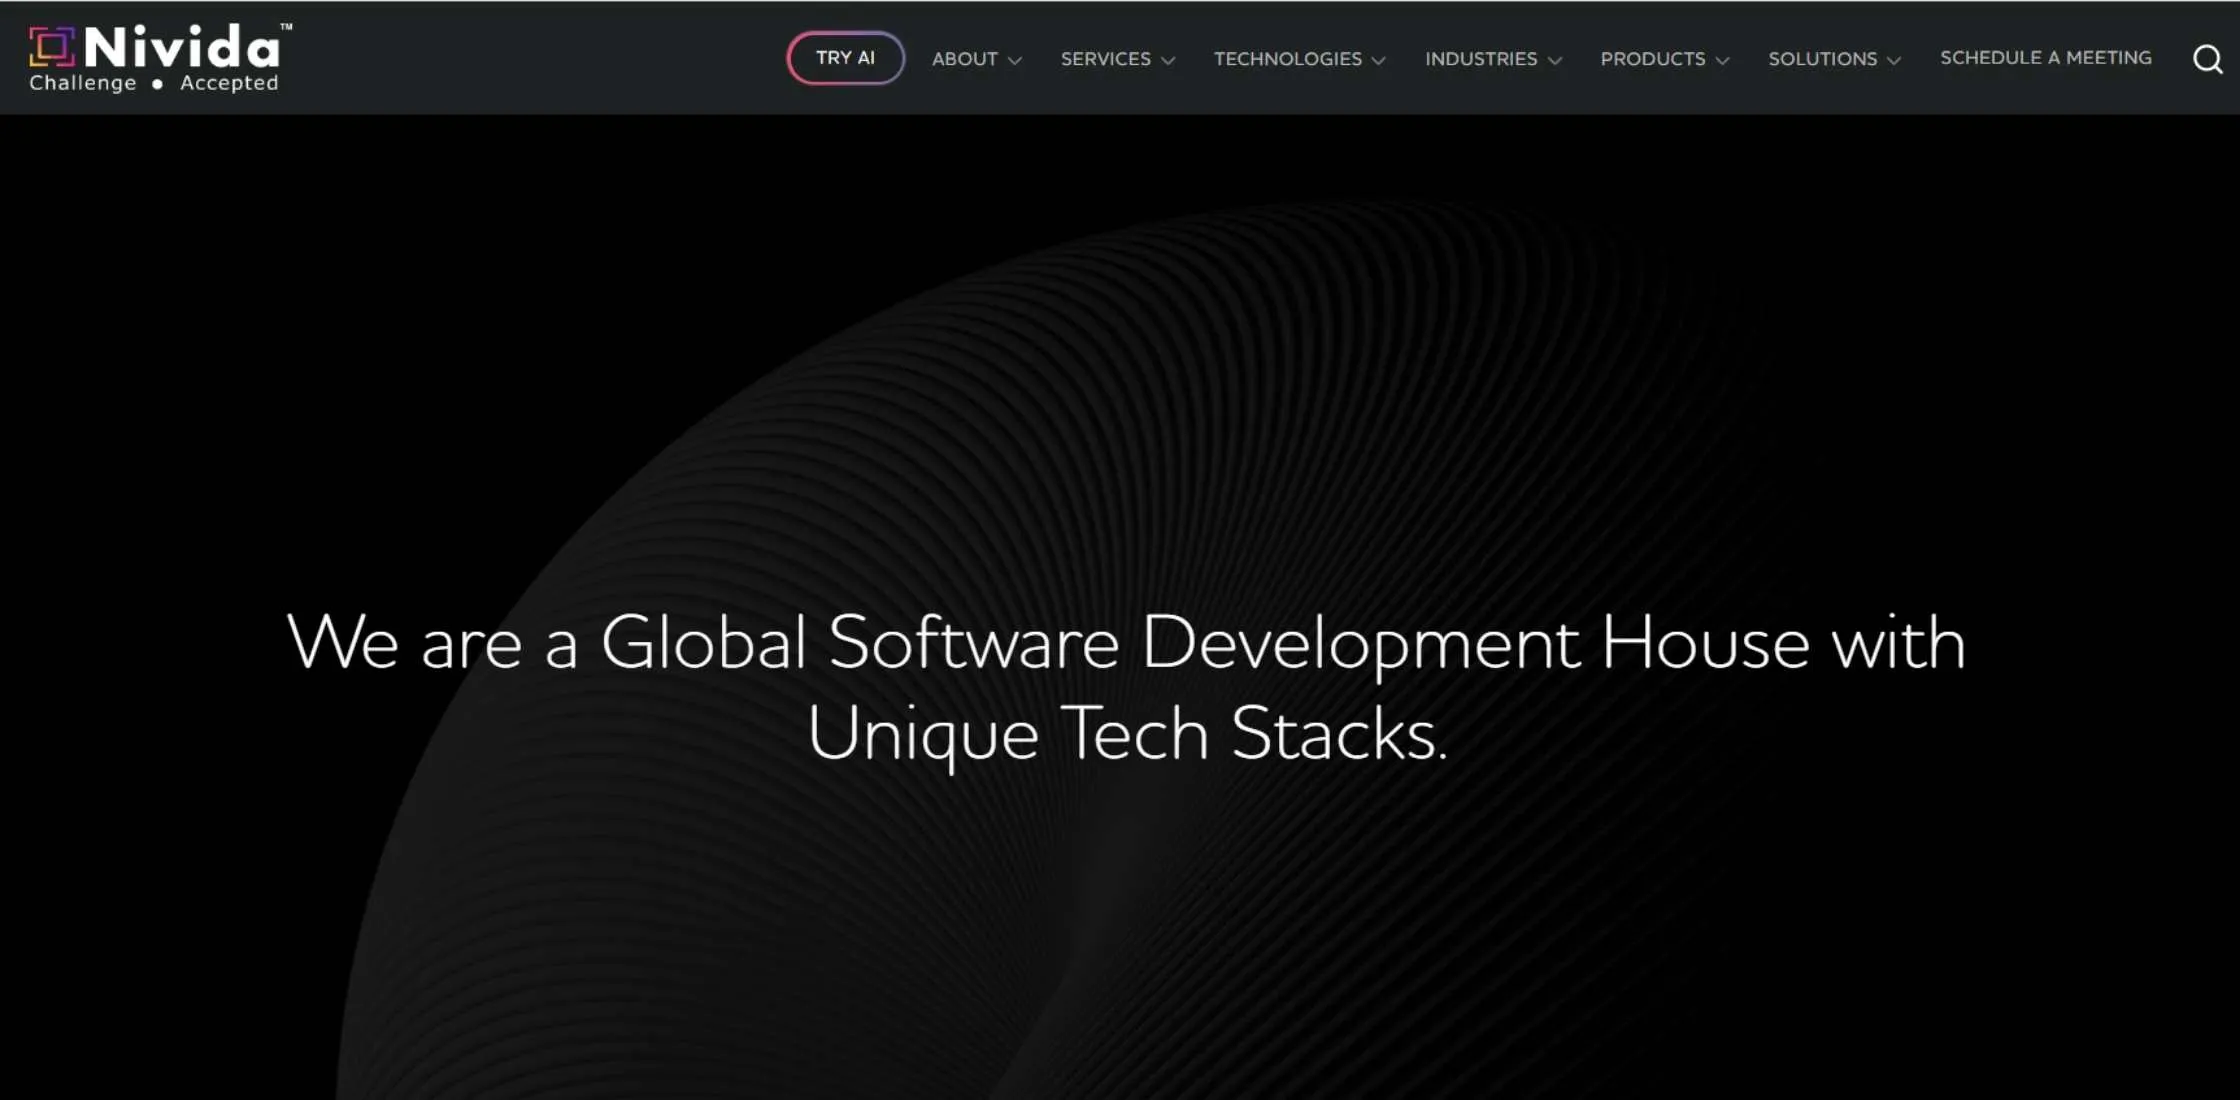Click the Challenge Accepted tagline
The image size is (2240, 1100).
point(154,83)
